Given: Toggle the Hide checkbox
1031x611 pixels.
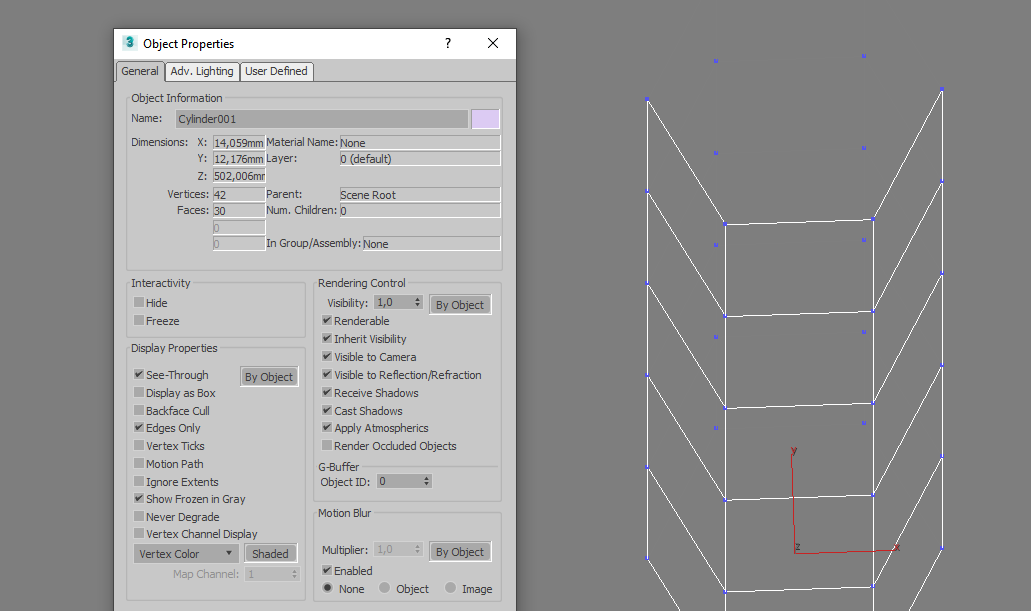Looking at the screenshot, I should click(139, 303).
